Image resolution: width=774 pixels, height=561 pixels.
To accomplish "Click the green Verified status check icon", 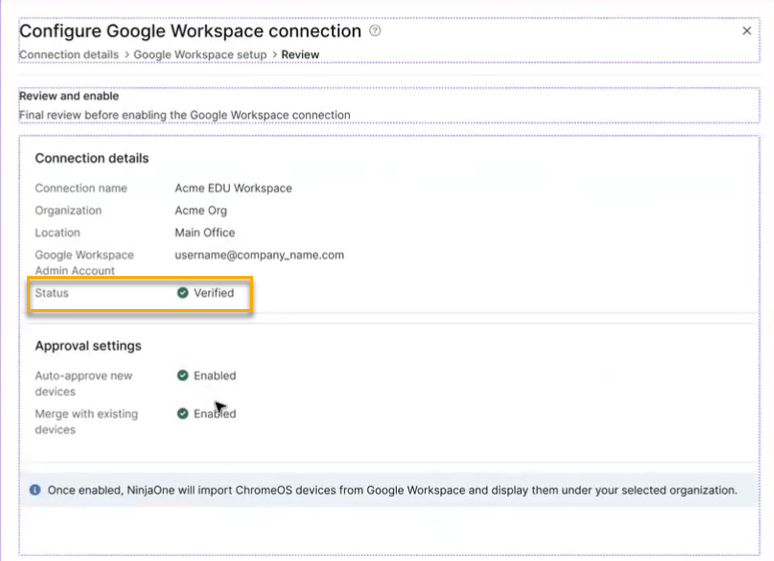I will pos(183,293).
